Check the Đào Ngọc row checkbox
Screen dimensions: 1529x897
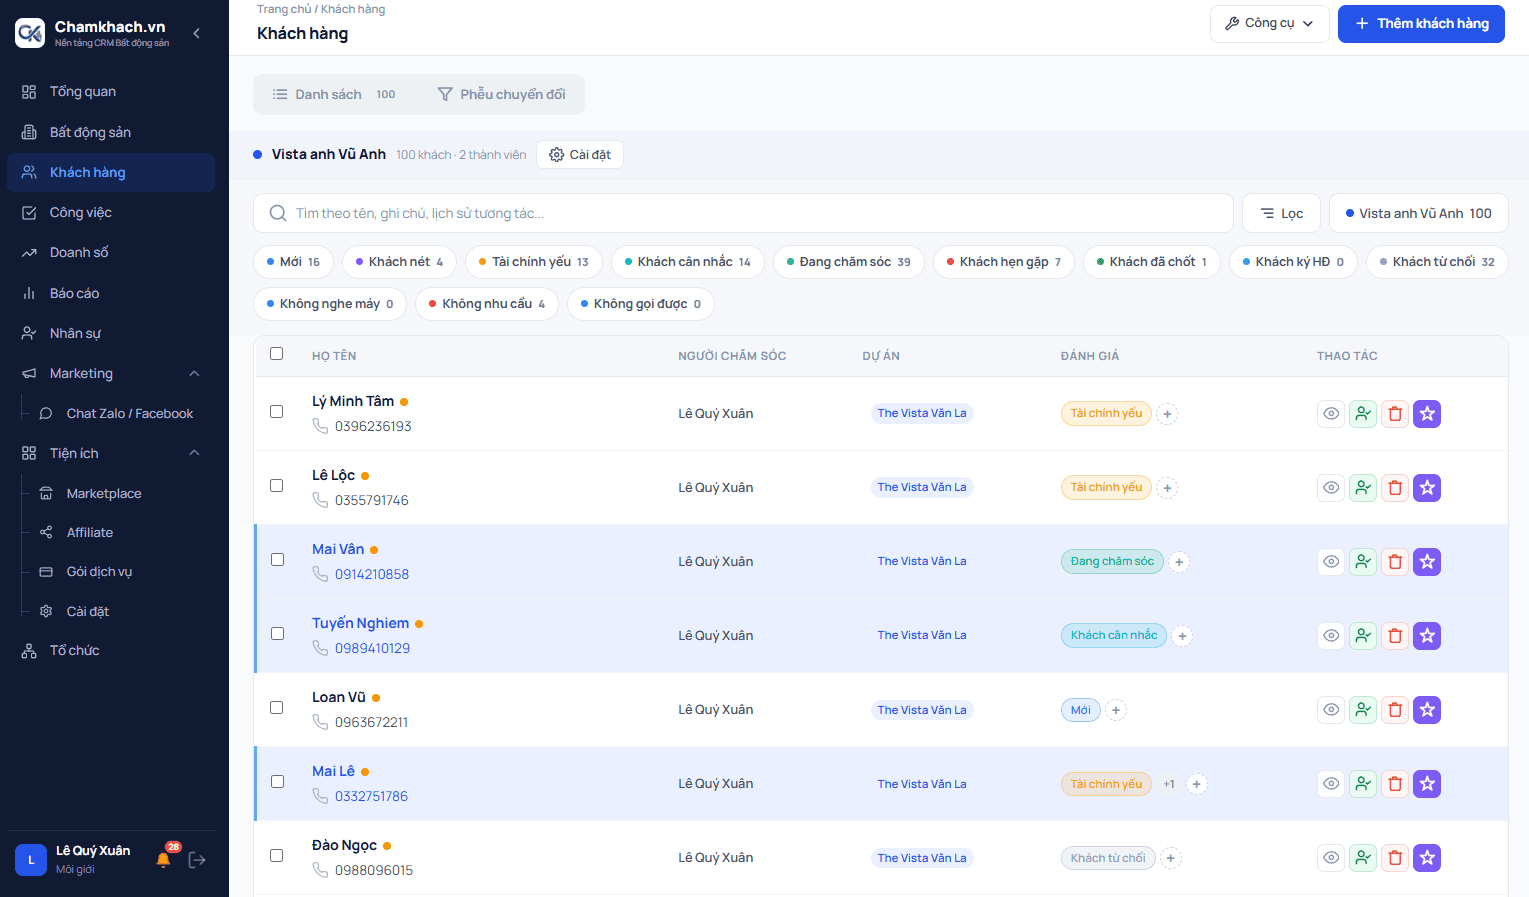tap(277, 856)
